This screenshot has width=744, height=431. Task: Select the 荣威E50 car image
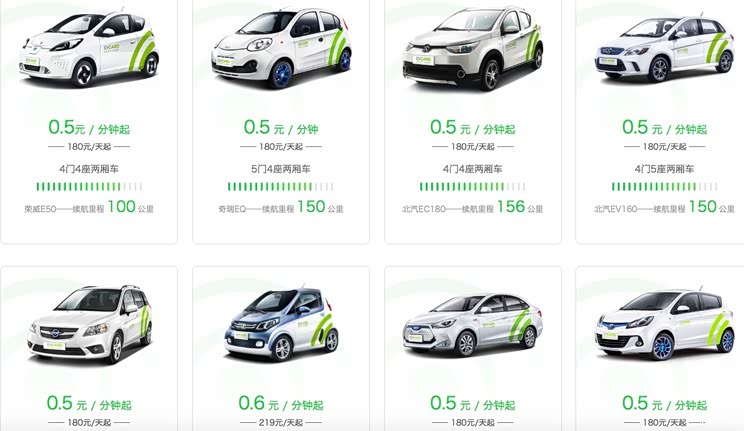tap(89, 47)
